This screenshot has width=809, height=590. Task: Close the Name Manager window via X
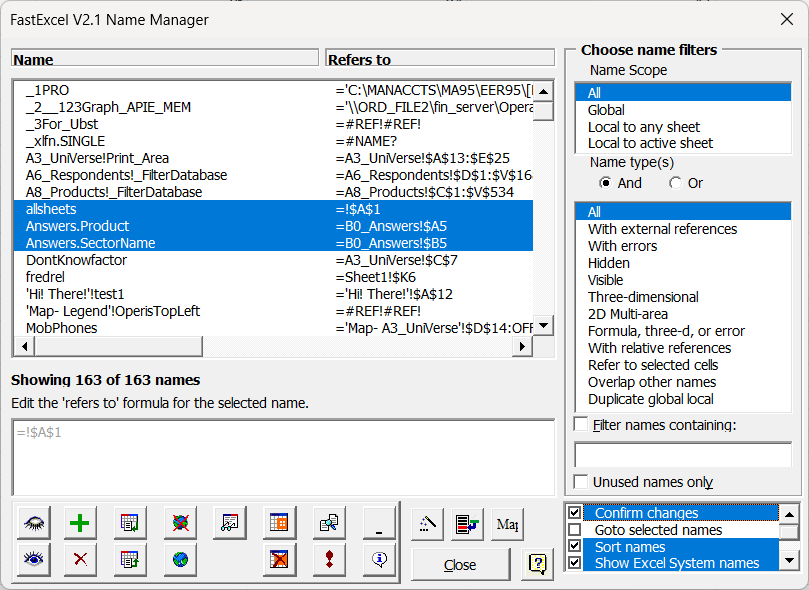point(787,19)
